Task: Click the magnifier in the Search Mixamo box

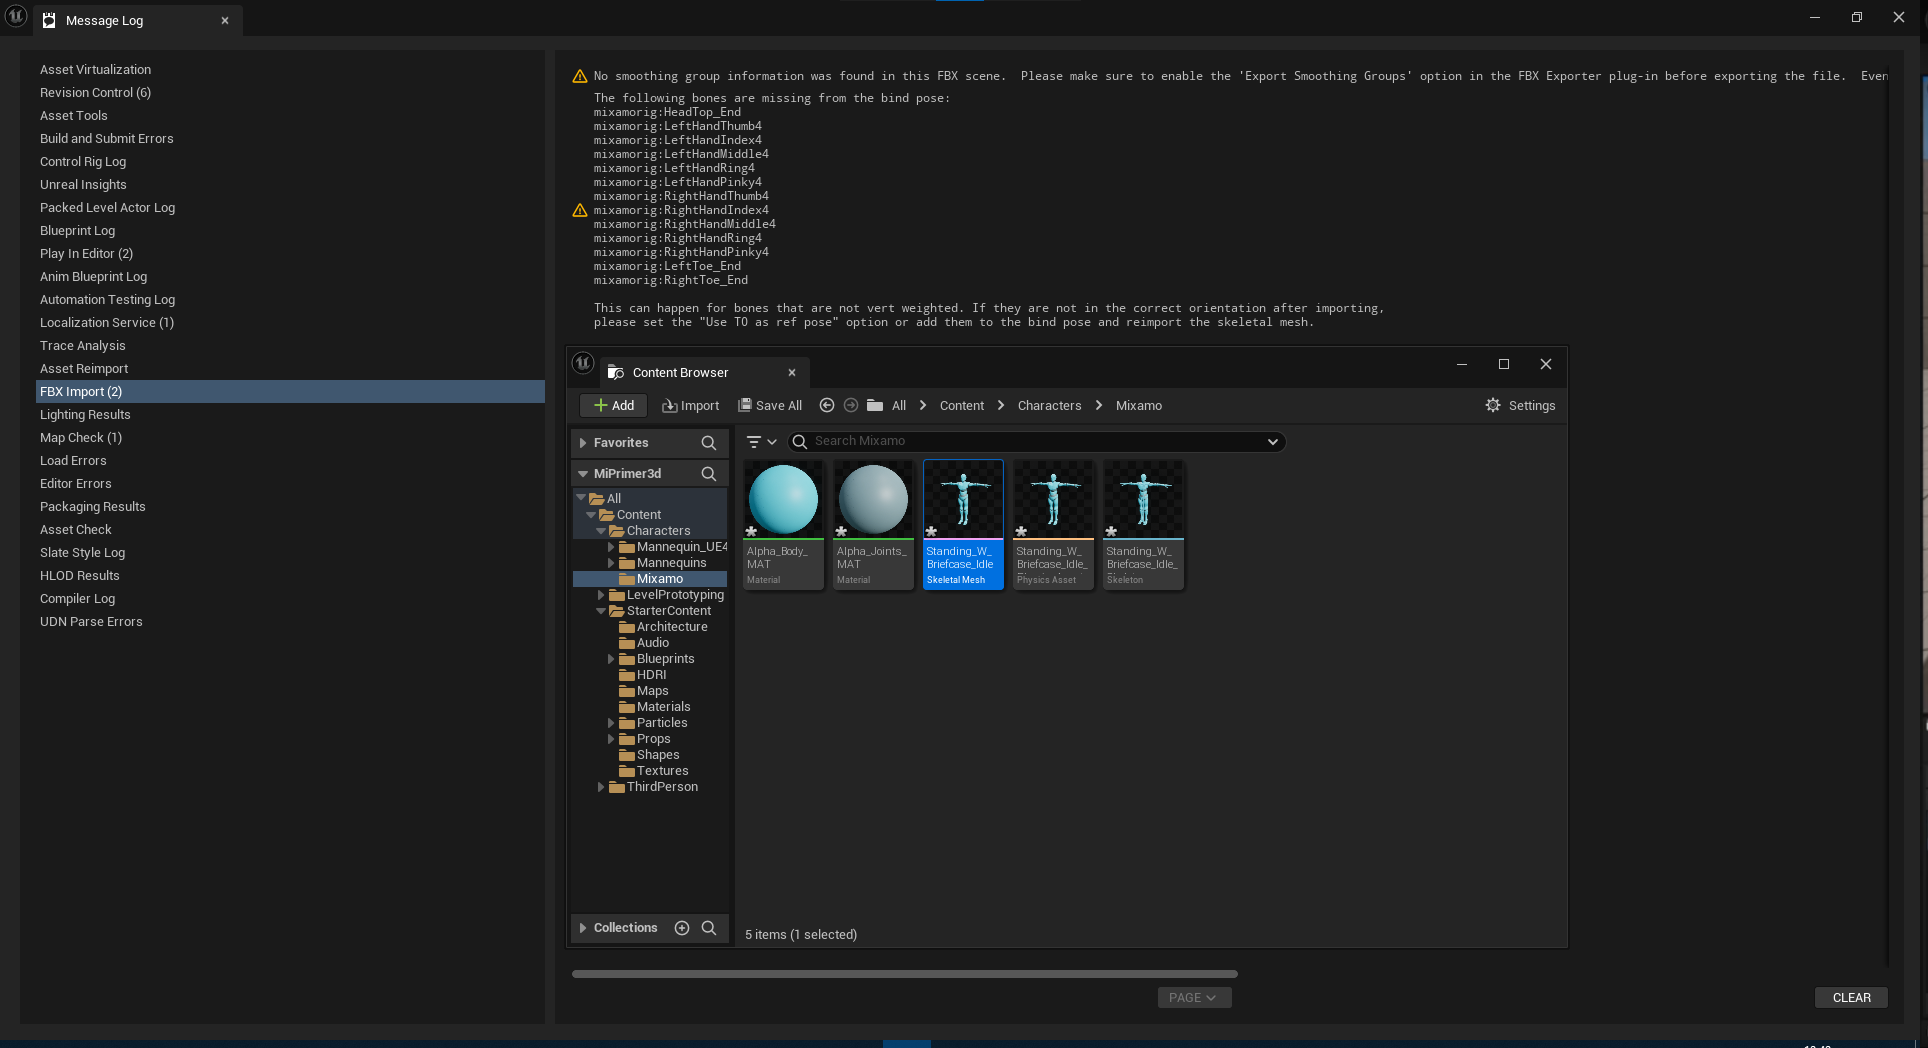Action: coord(800,442)
